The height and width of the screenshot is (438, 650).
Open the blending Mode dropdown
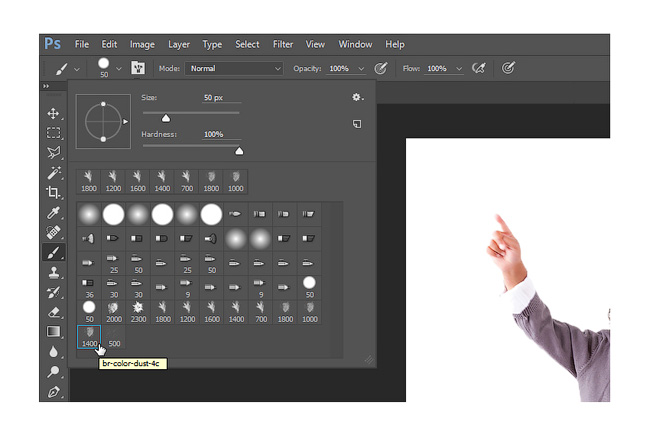point(234,69)
